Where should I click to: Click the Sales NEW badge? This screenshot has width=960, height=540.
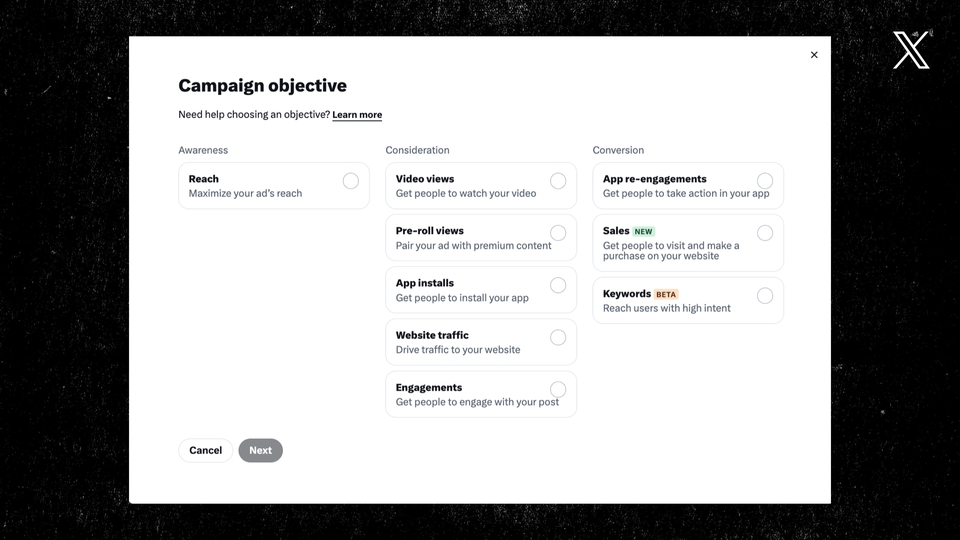(x=643, y=232)
